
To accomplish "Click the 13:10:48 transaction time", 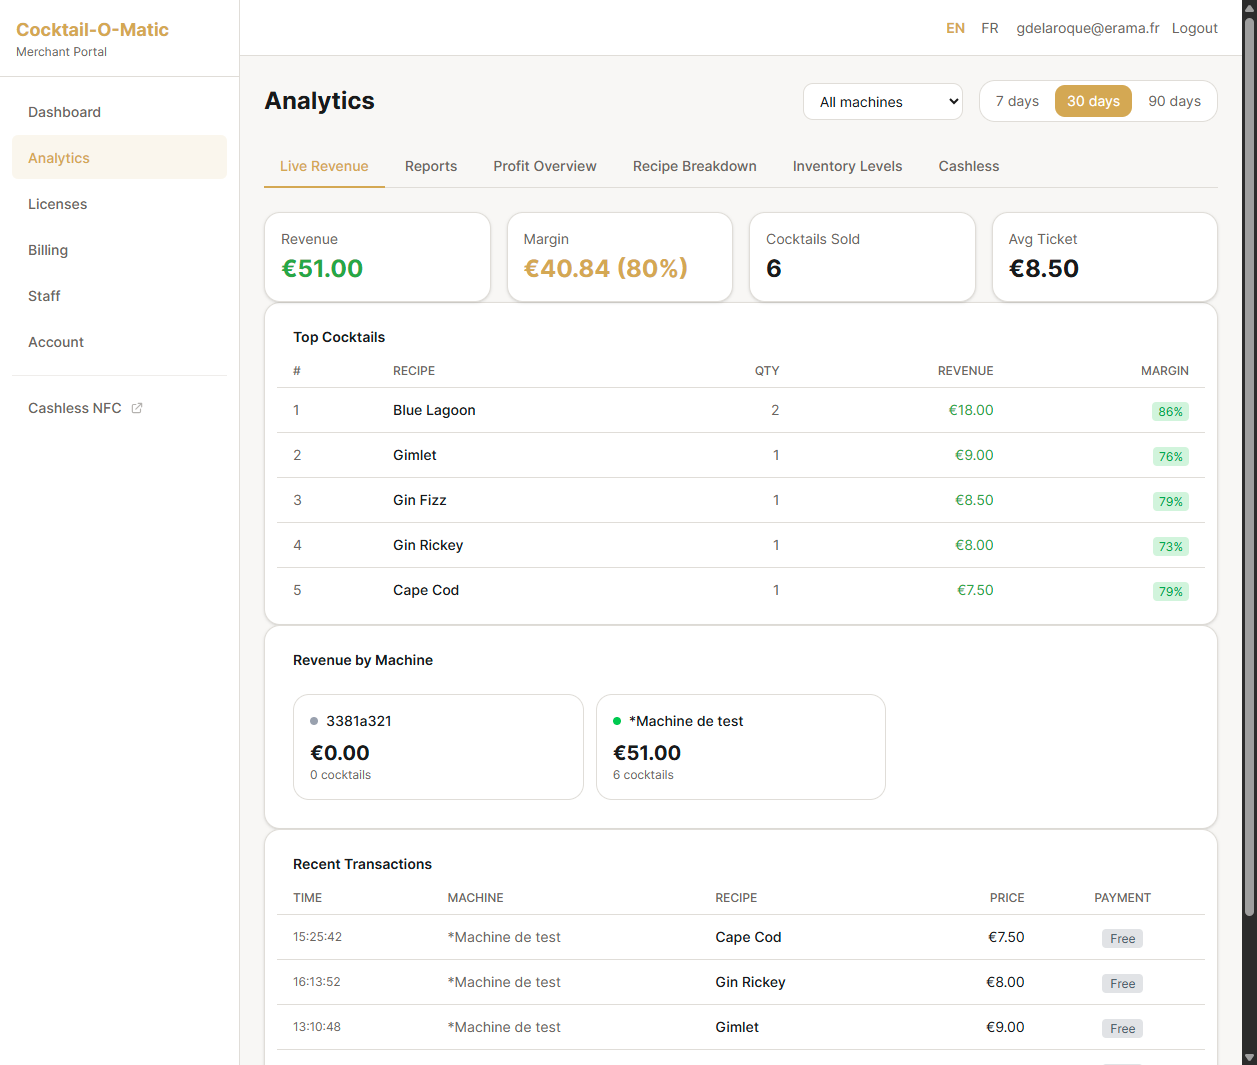I will [x=317, y=1027].
